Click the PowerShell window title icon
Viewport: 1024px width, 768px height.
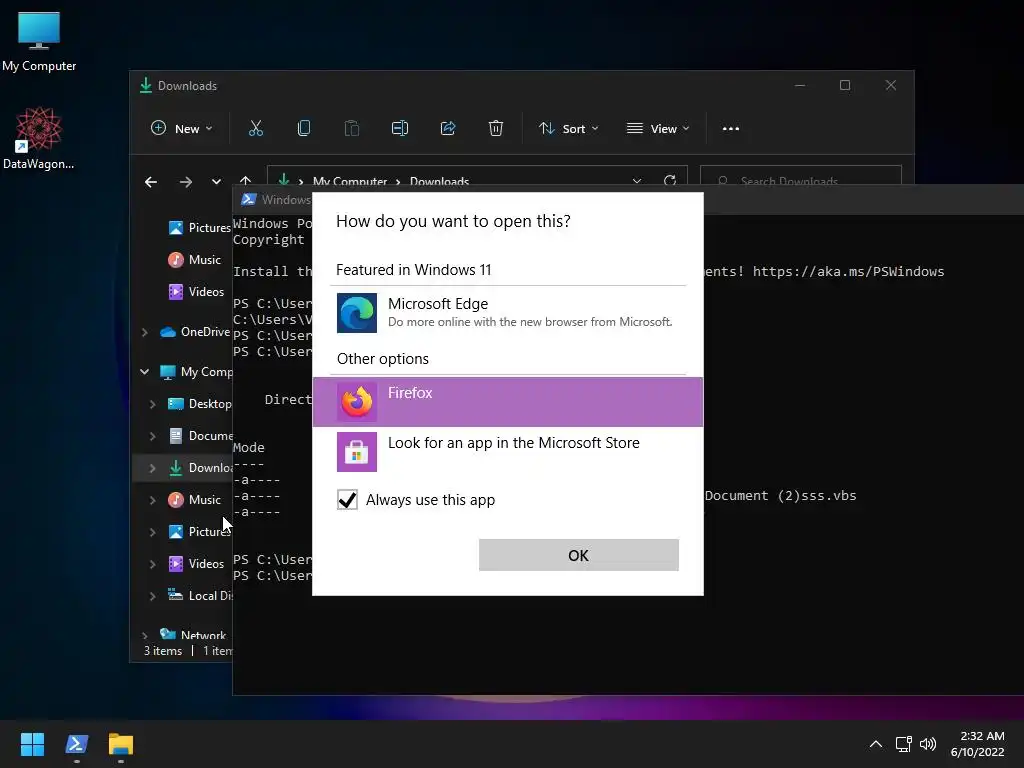(x=249, y=199)
